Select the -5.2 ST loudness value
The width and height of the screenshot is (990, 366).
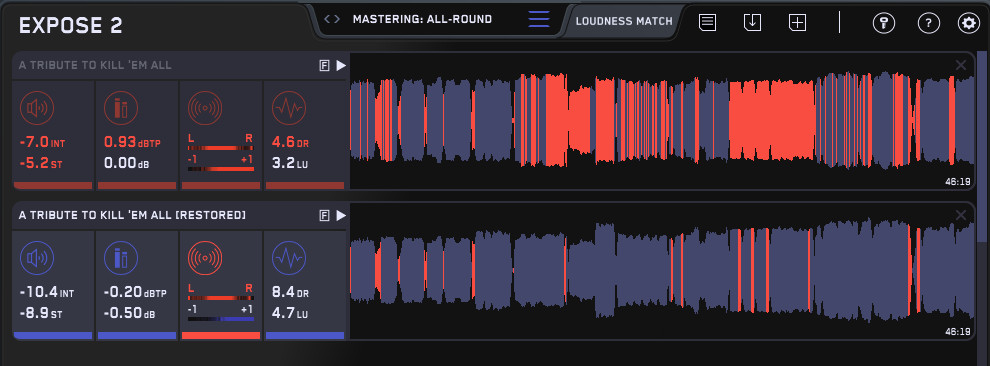(x=41, y=163)
